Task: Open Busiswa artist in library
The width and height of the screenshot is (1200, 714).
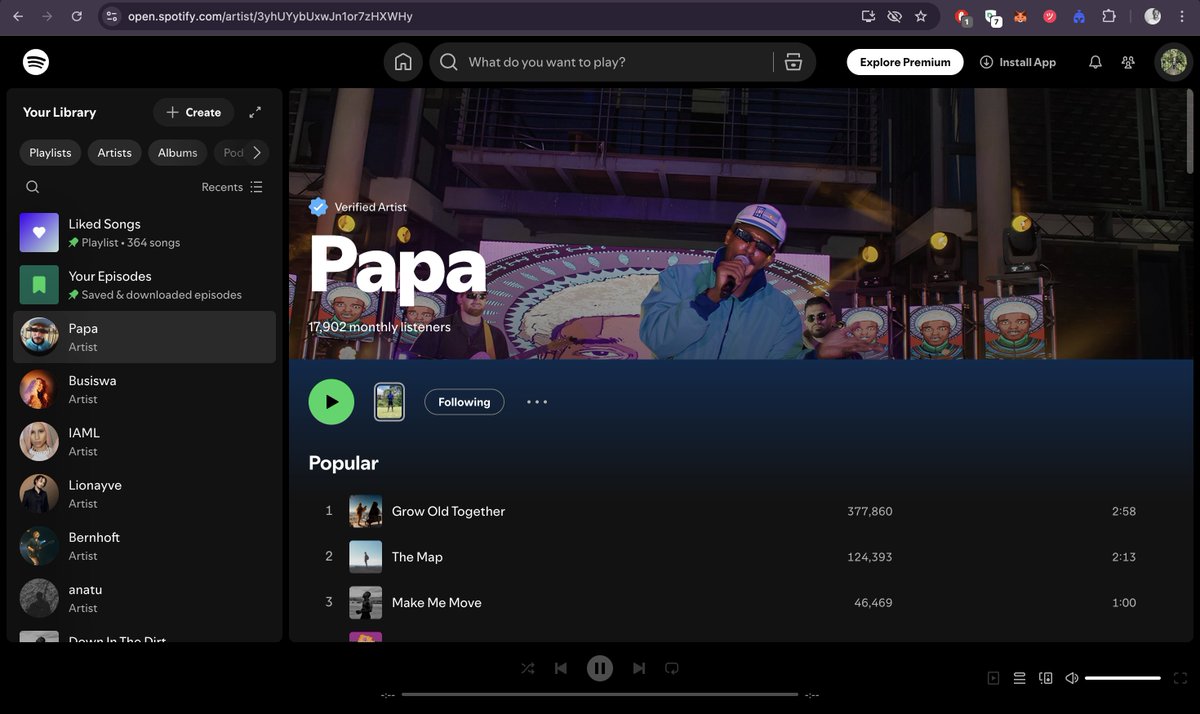Action: click(x=145, y=389)
